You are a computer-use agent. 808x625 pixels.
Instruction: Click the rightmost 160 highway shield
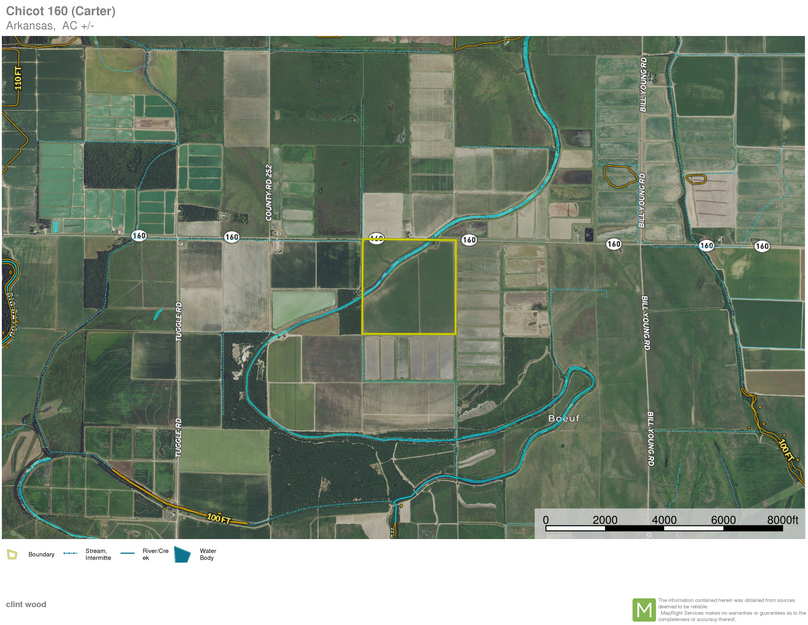point(762,245)
